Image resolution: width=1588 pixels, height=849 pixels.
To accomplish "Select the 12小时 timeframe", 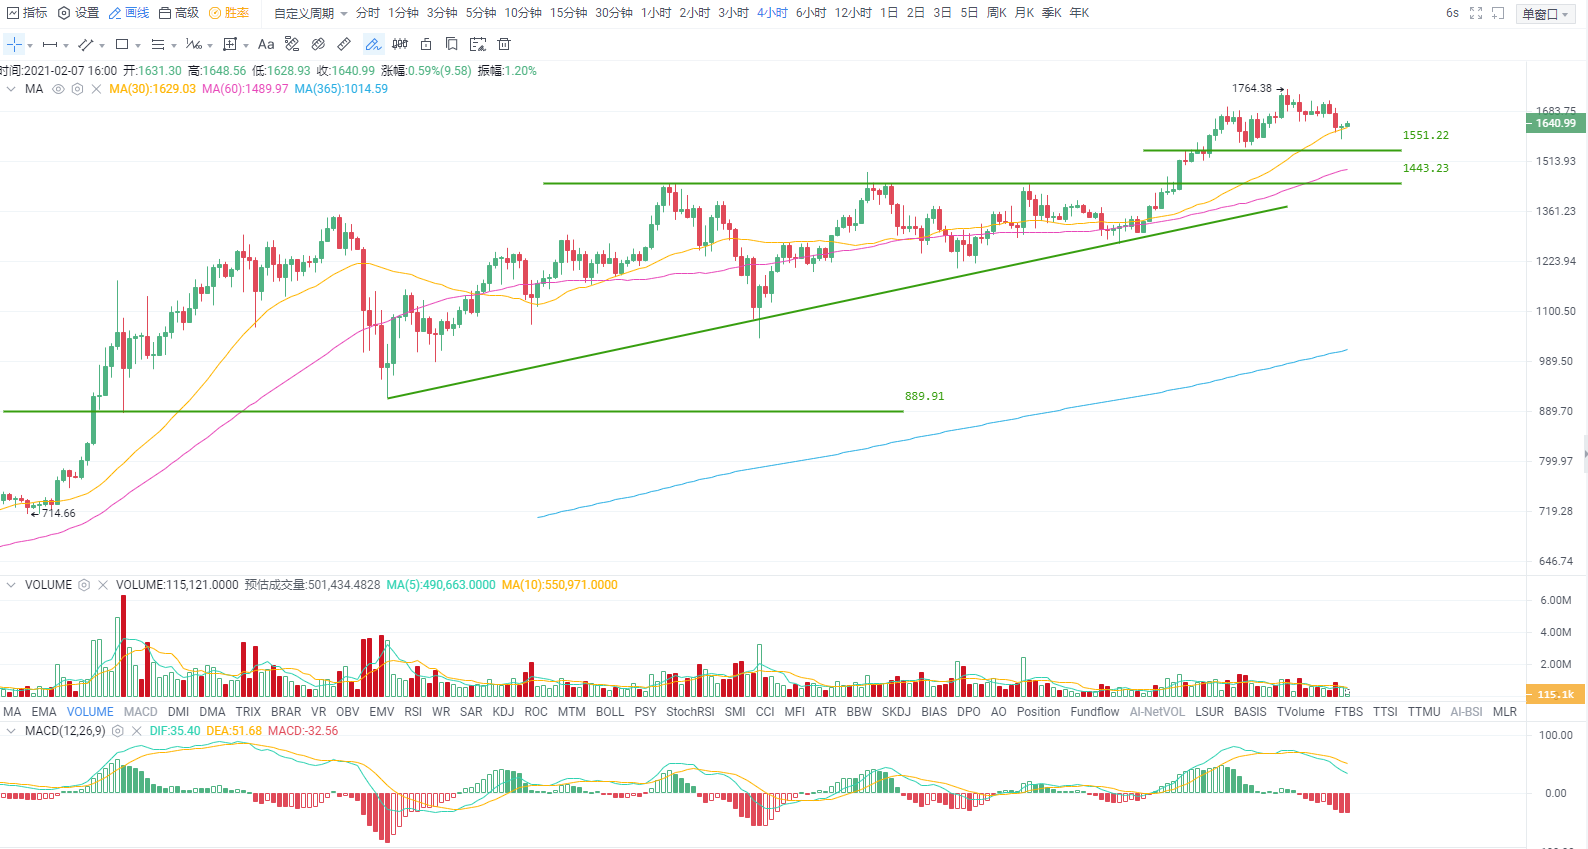I will click(853, 13).
